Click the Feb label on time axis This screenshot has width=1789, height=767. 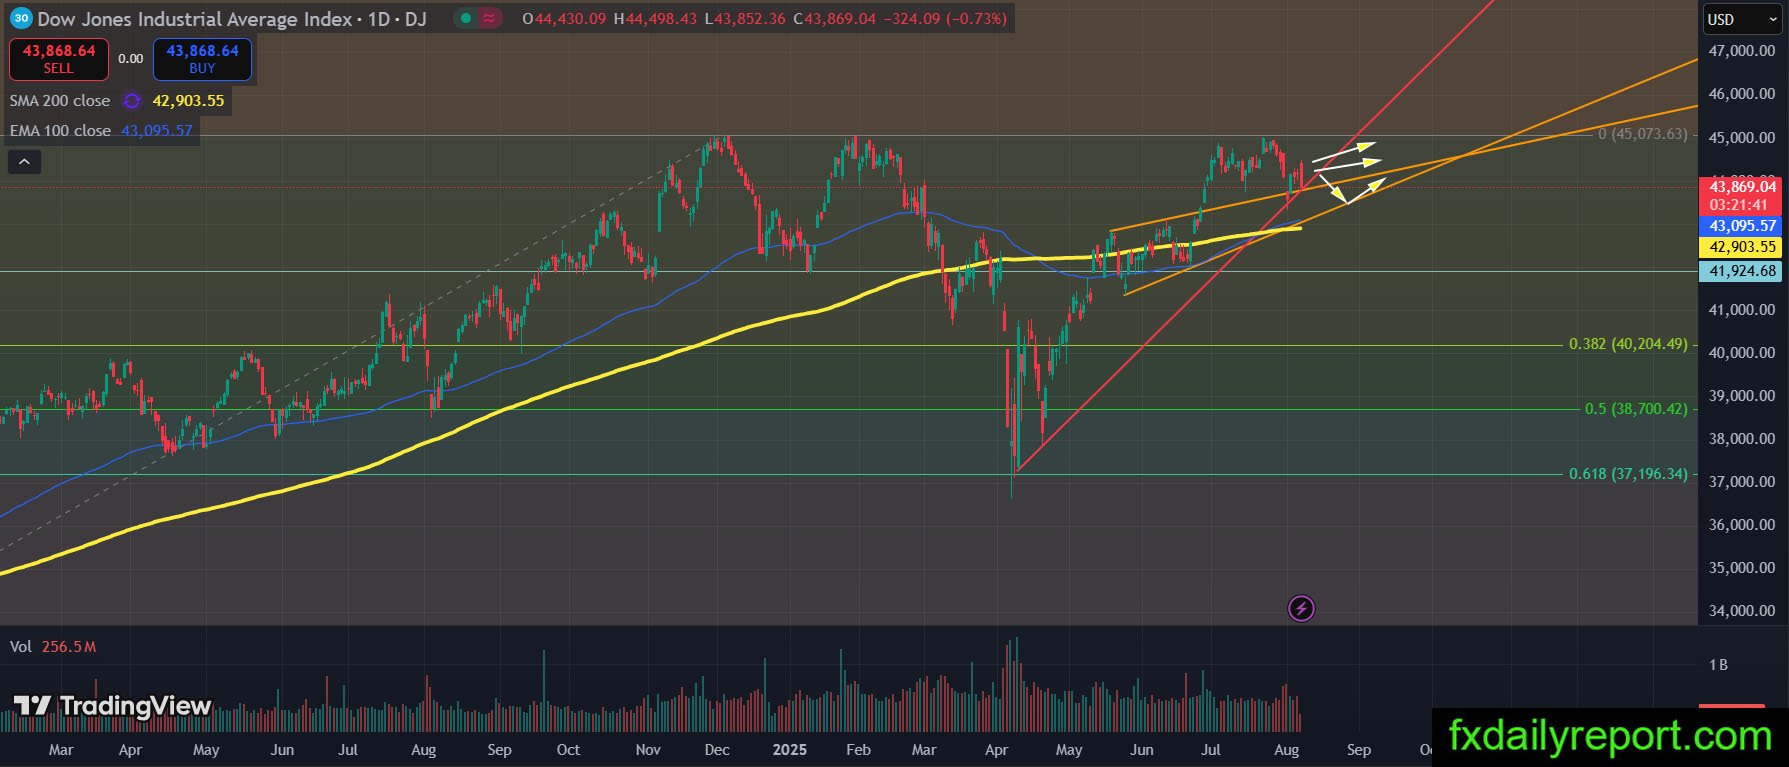pos(858,750)
